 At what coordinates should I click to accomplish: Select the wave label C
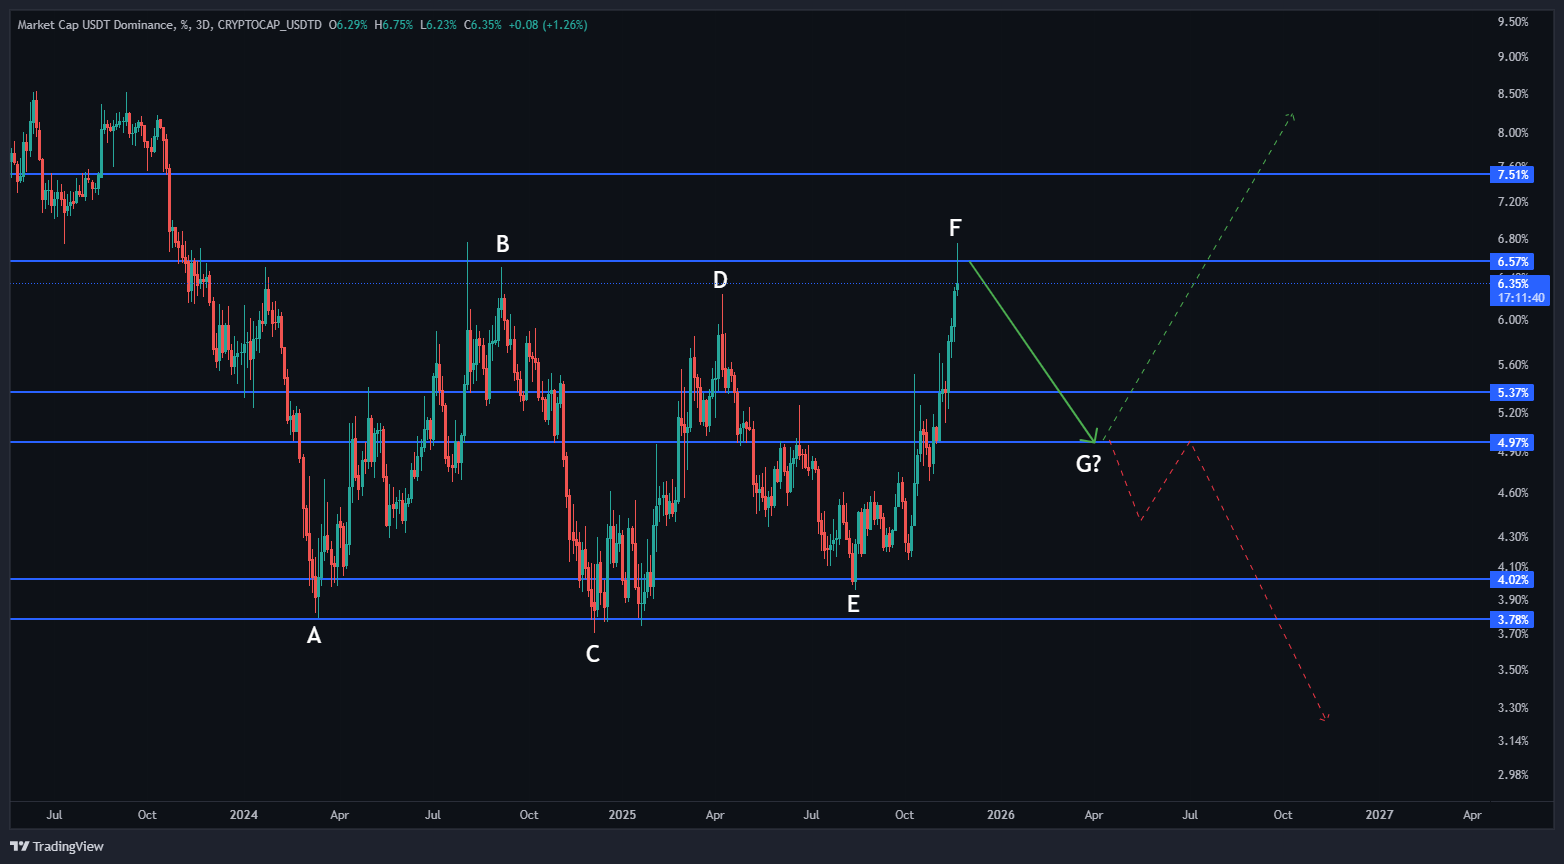point(593,654)
